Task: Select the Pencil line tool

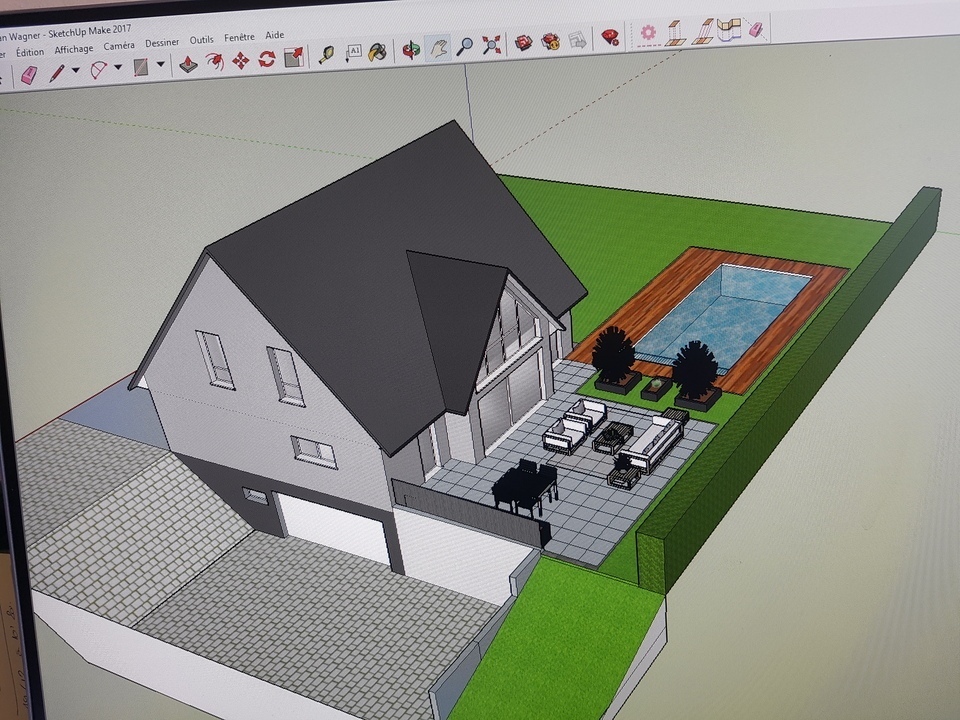Action: (x=57, y=72)
